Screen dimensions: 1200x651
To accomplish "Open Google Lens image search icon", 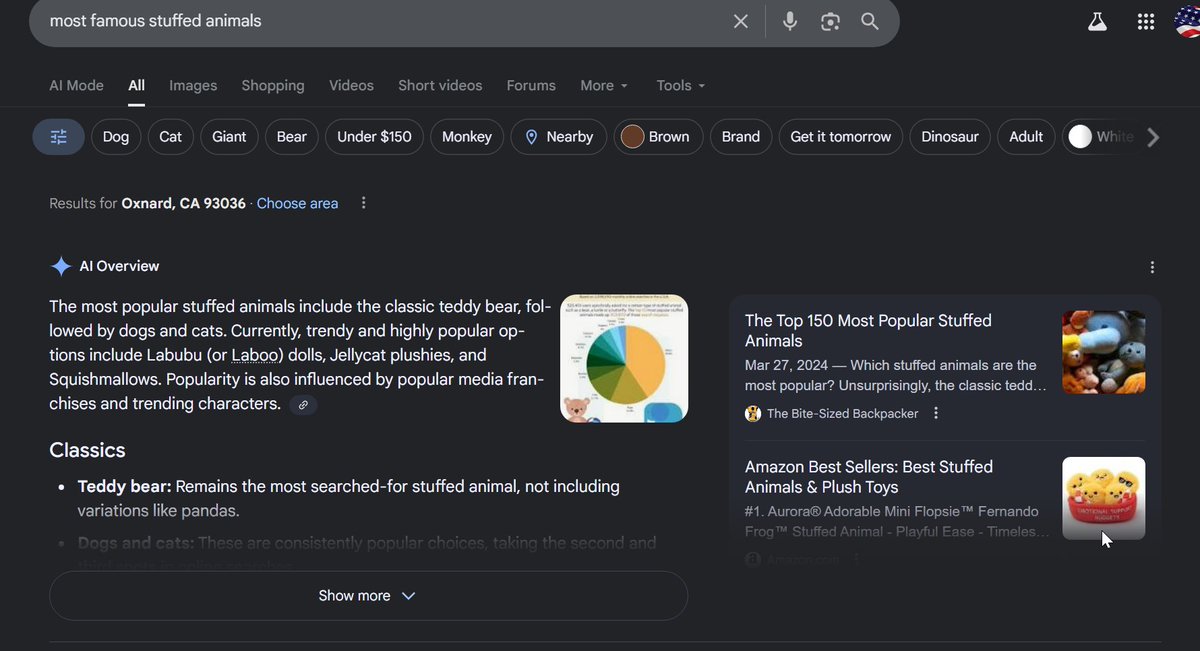I will (x=830, y=21).
